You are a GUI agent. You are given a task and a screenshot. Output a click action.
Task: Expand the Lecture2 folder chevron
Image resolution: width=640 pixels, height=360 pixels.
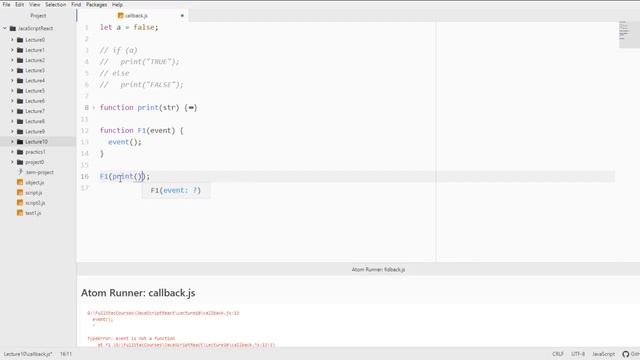pyautogui.click(x=12, y=60)
